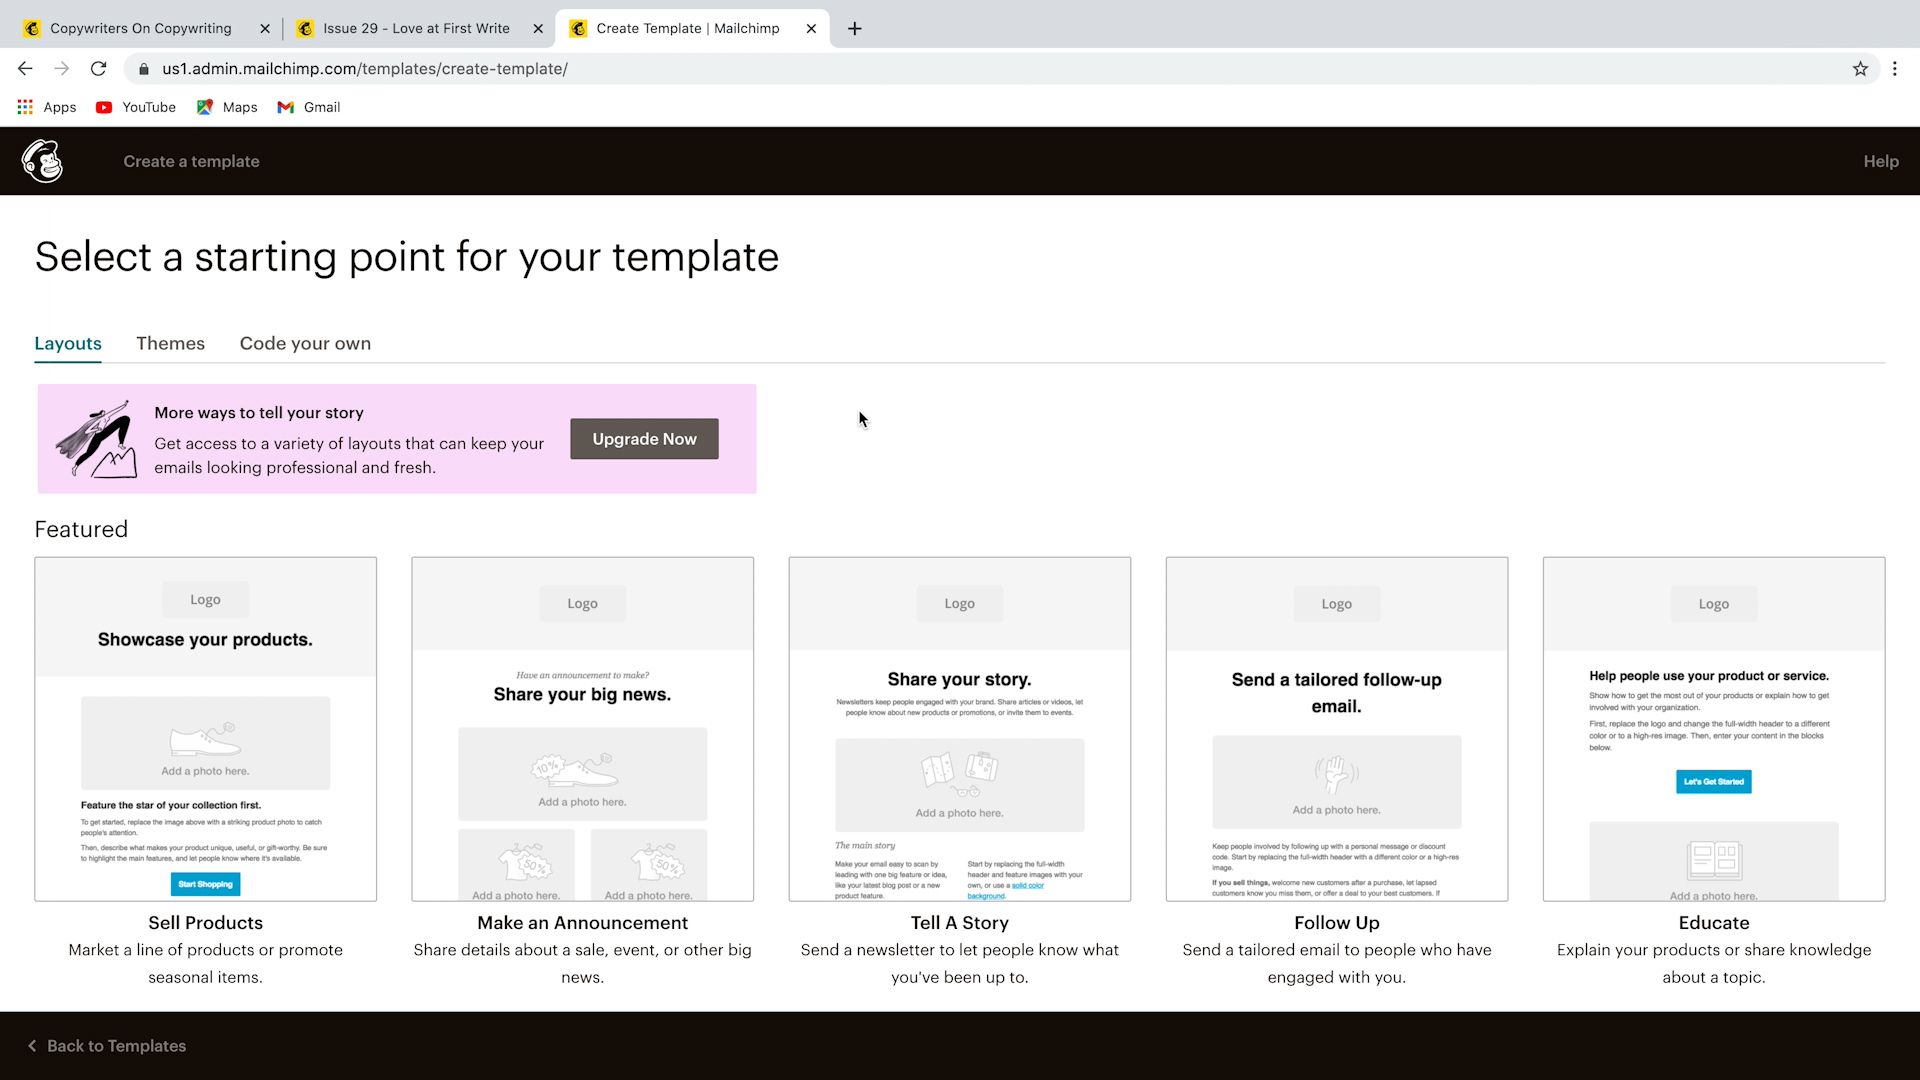
Task: Click the Mailchimp Freddie logo
Action: 42,161
